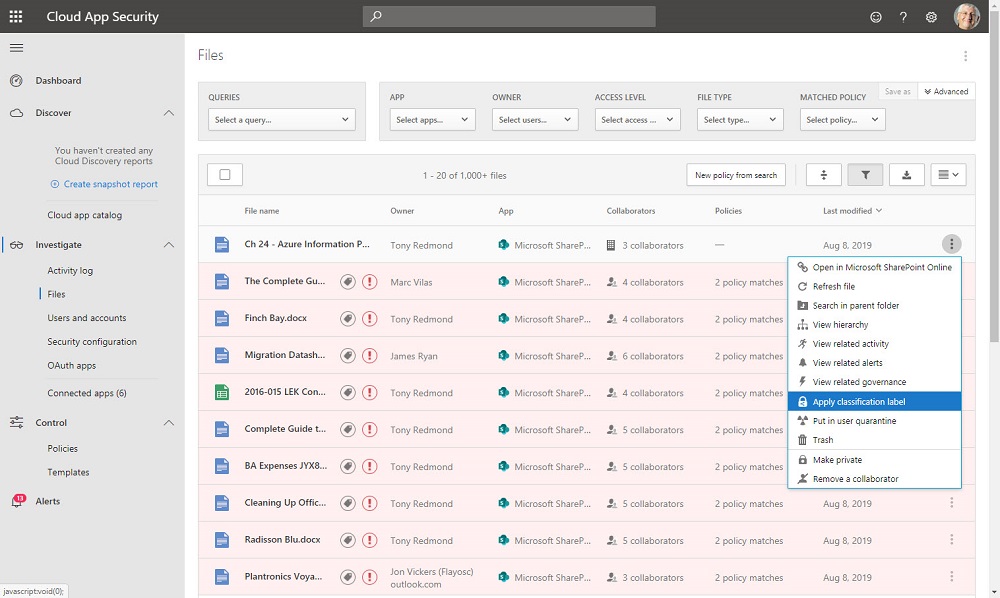This screenshot has width=1000, height=598.
Task: Open the Access Level dropdown
Action: [x=638, y=120]
